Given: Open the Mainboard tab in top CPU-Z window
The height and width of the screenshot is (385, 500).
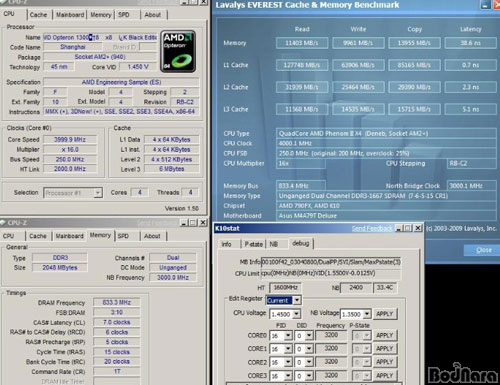Looking at the screenshot, I should click(70, 15).
